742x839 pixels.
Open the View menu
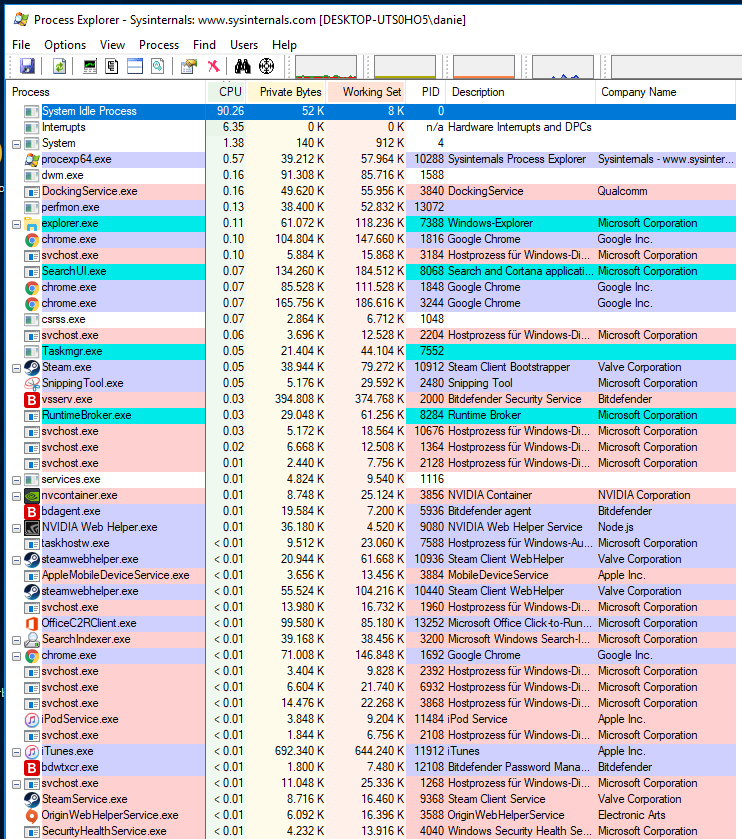[112, 45]
